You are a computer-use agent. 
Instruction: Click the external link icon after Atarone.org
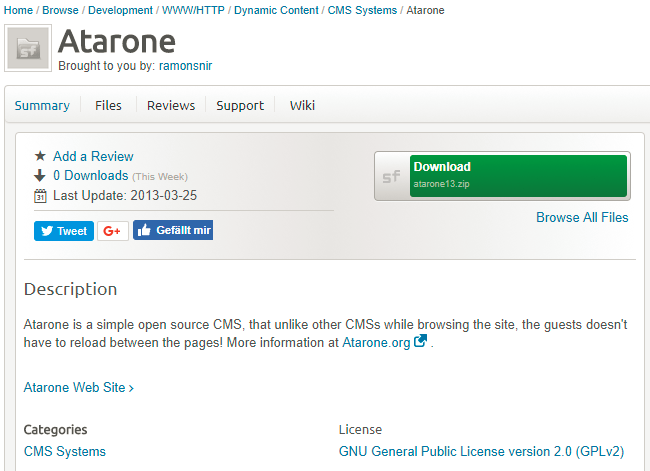point(420,341)
